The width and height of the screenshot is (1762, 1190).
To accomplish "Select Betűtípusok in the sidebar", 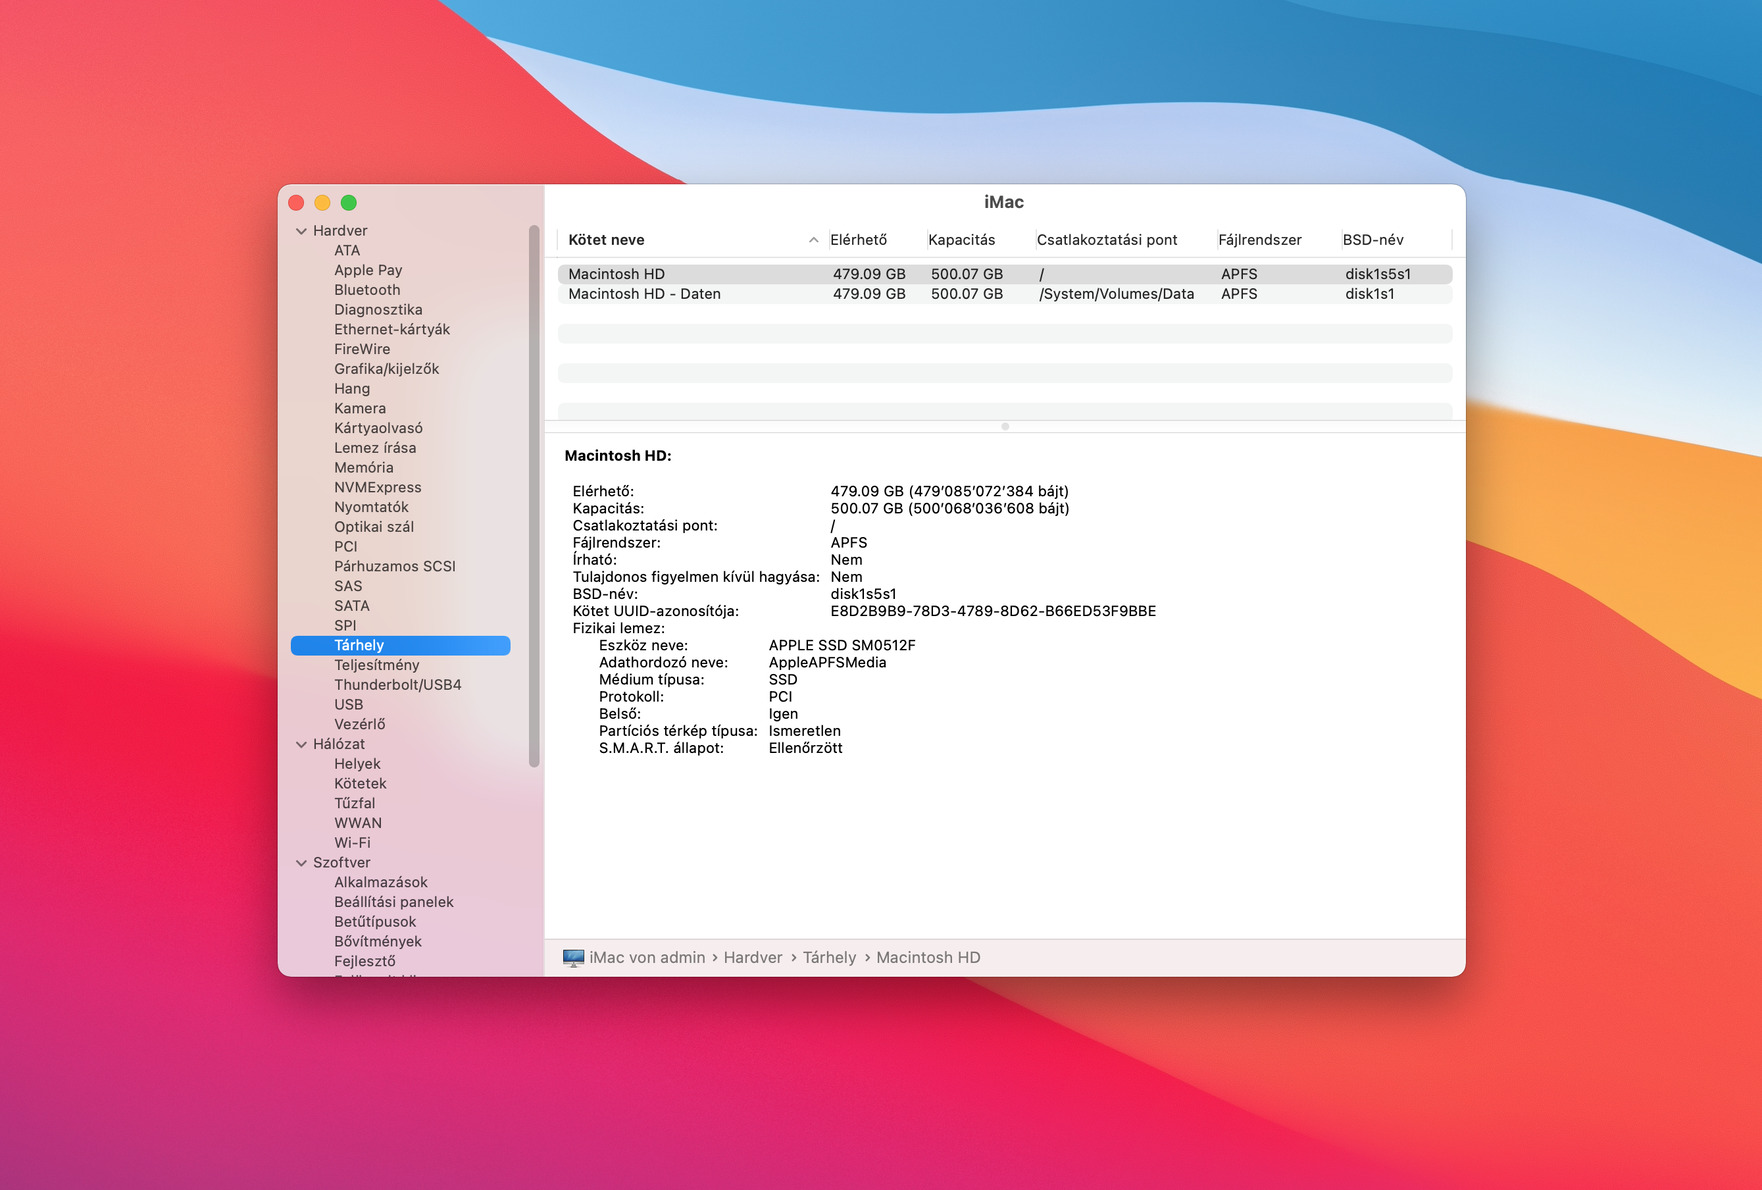I will tap(375, 922).
